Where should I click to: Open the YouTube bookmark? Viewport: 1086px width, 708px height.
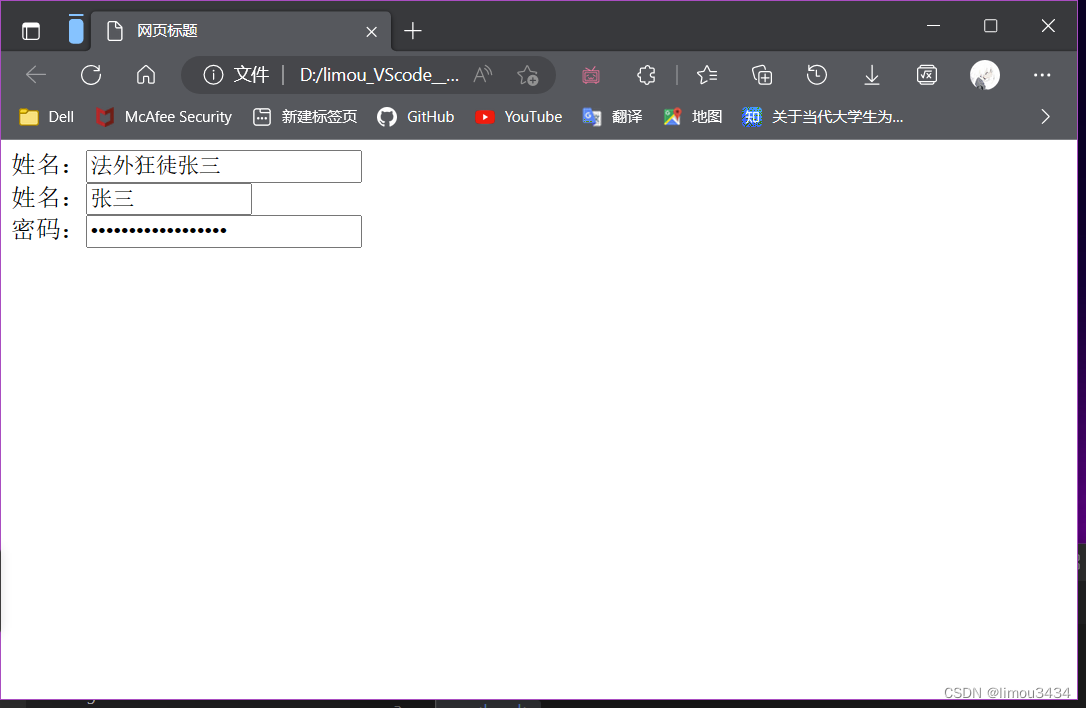(x=519, y=117)
